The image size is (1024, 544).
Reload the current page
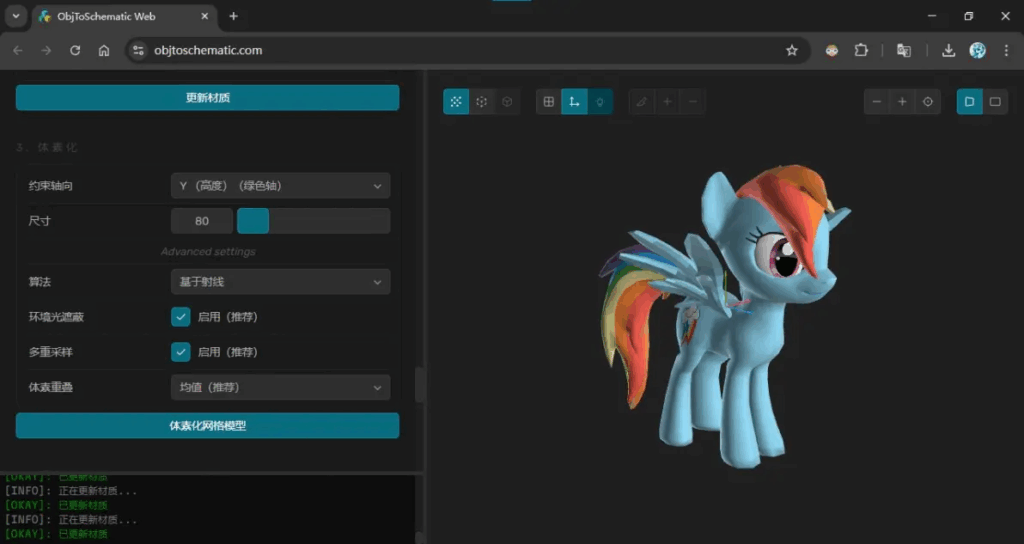coord(75,50)
